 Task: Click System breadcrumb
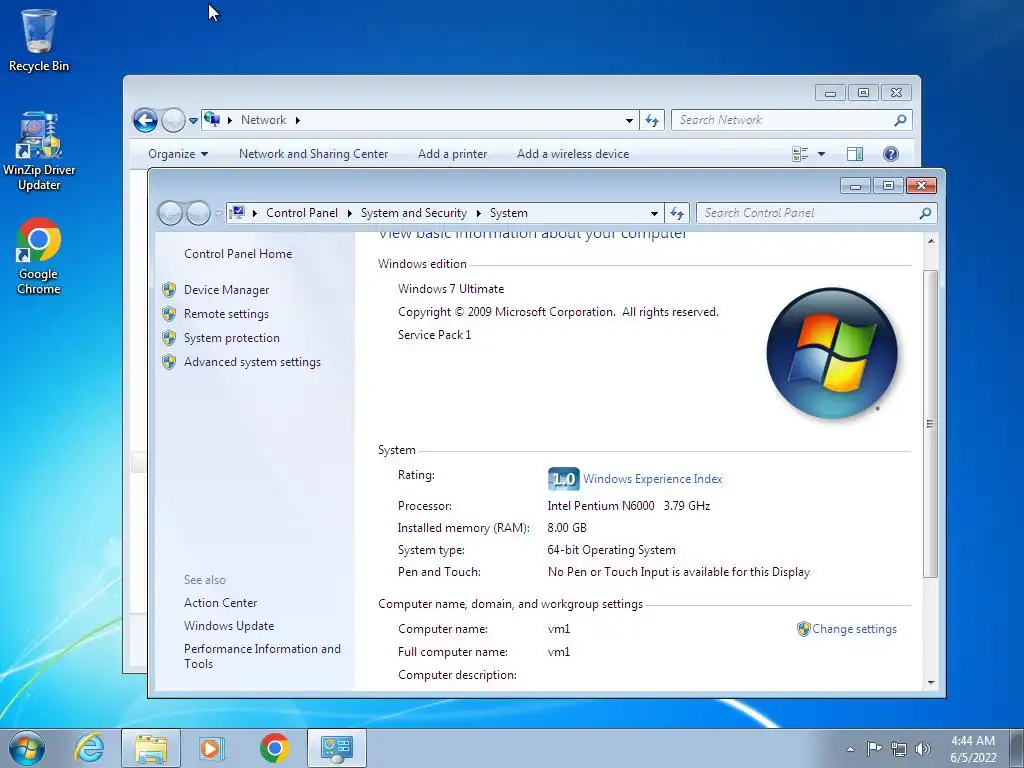509,213
